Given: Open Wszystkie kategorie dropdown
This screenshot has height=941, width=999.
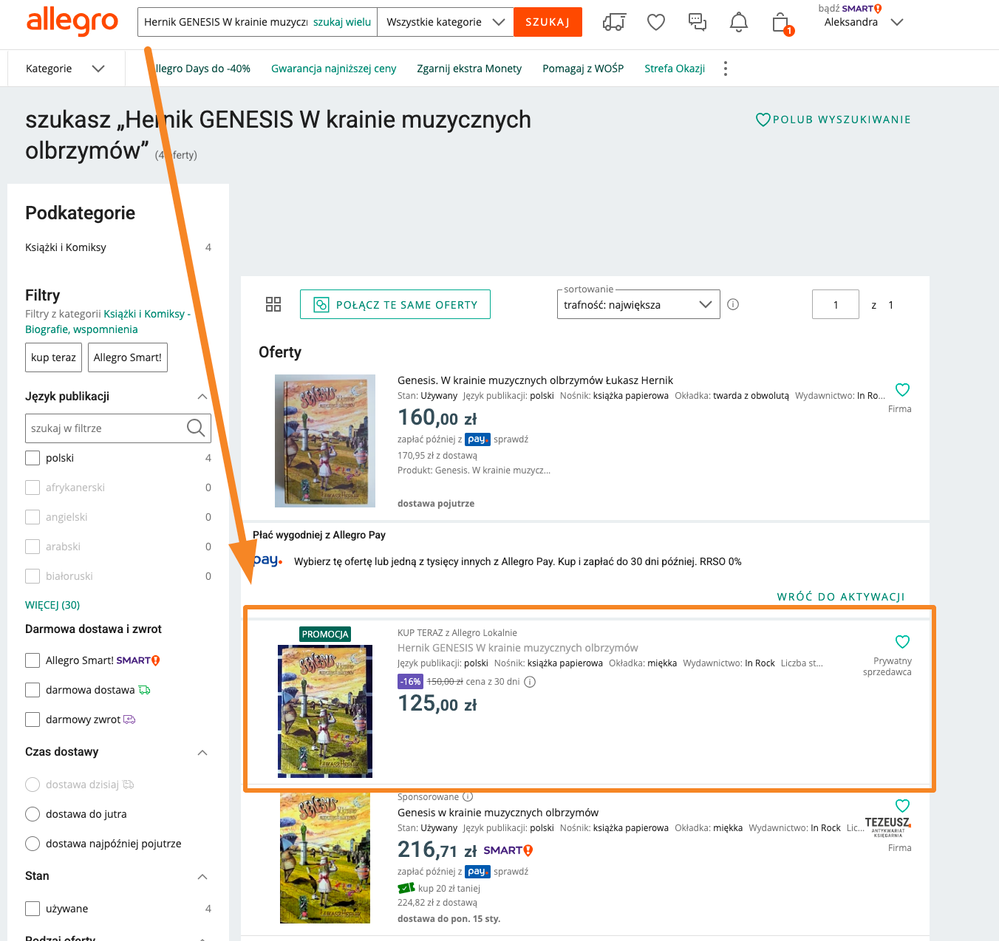Looking at the screenshot, I should coord(445,22).
